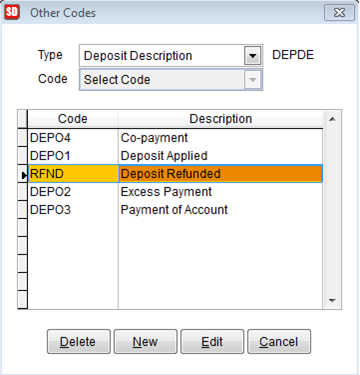Viewport: 360px width, 375px height.
Task: Click the grid scrollbar up arrow
Action: click(332, 119)
